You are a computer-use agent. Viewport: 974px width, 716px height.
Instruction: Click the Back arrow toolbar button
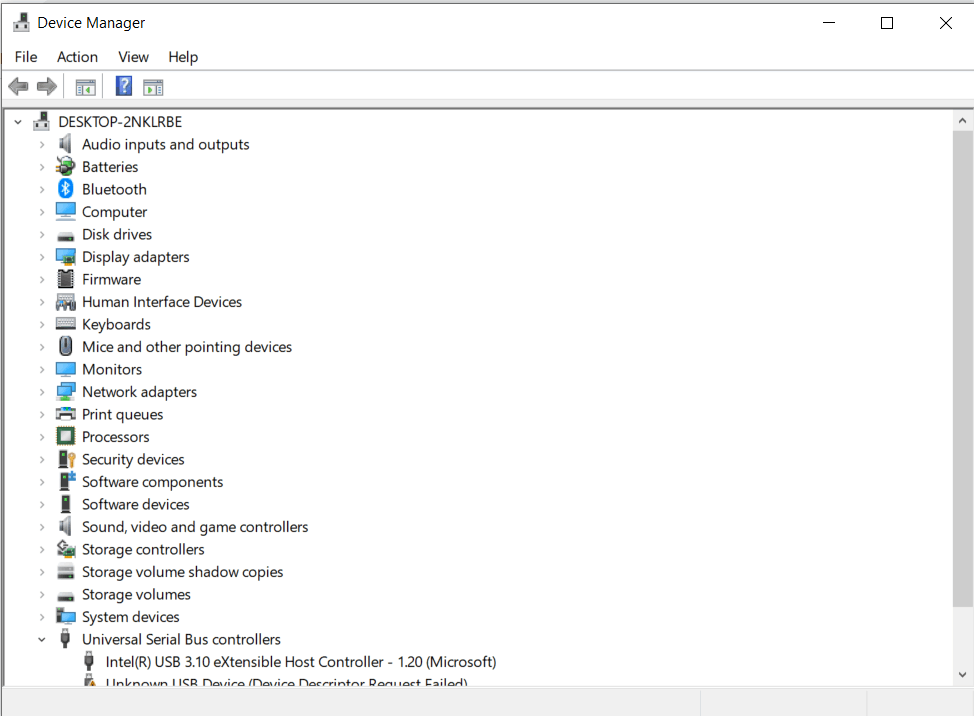(19, 86)
